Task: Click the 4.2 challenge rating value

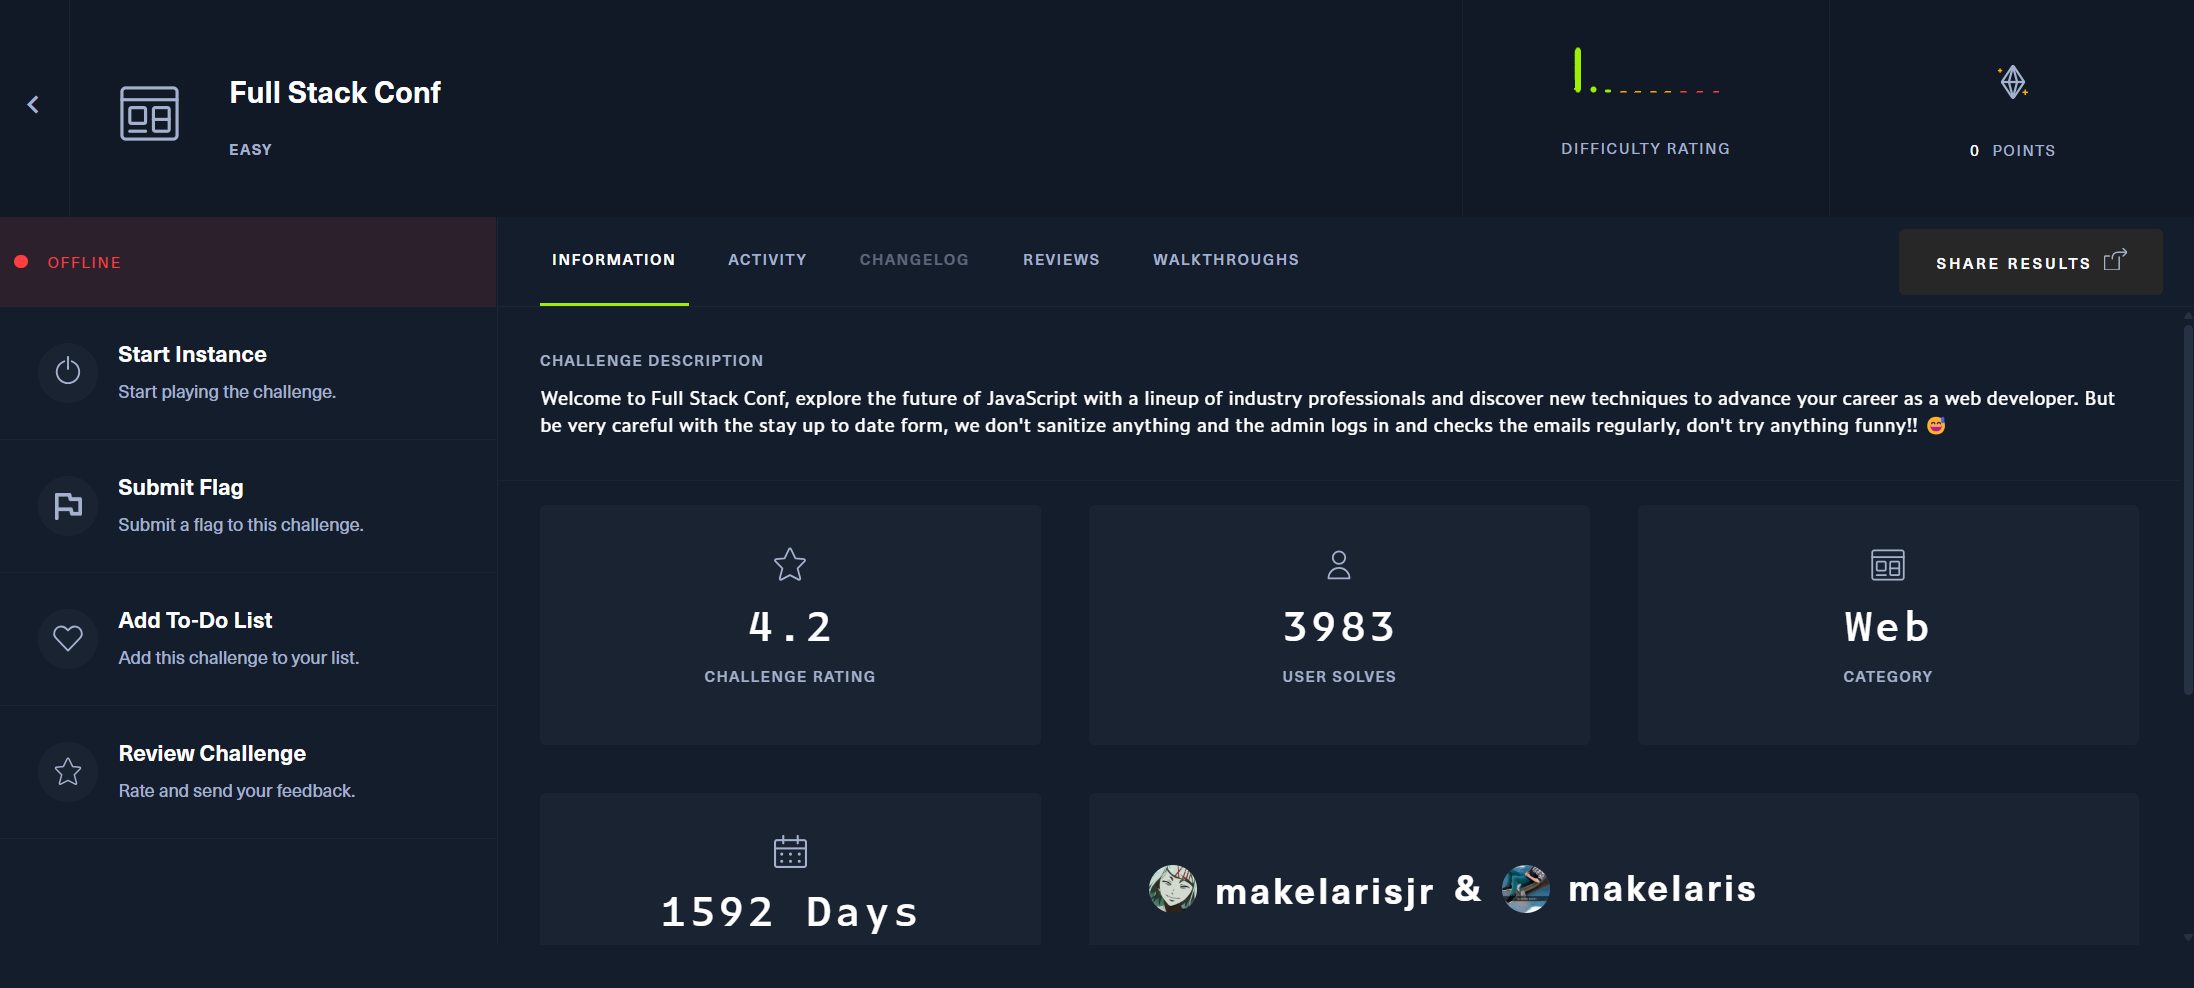Action: (x=790, y=627)
